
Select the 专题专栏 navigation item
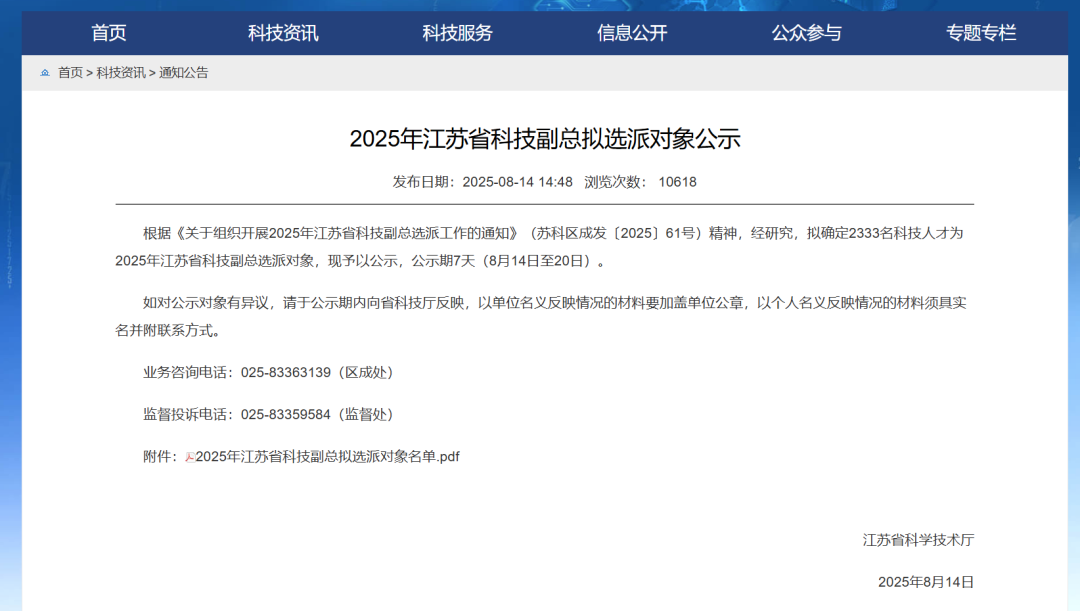pyautogui.click(x=981, y=33)
